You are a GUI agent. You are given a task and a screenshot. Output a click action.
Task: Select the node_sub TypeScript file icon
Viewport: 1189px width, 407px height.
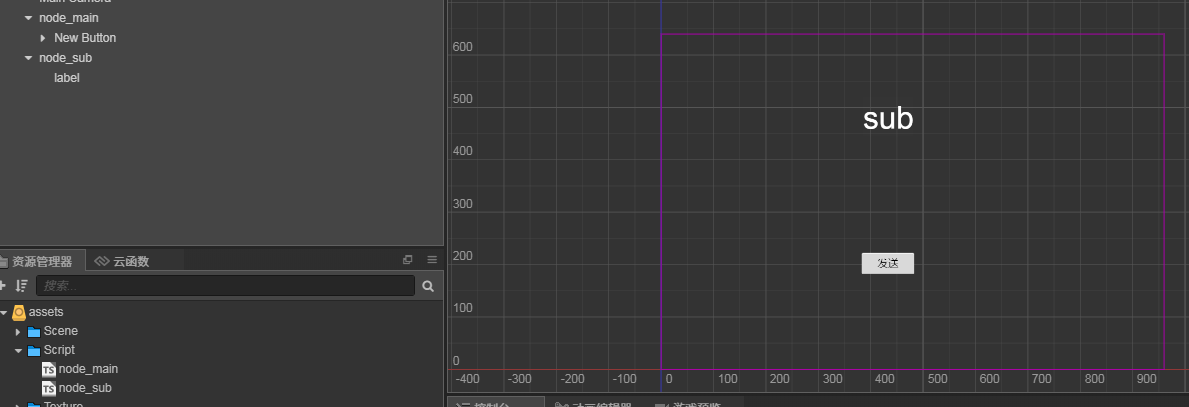point(48,388)
